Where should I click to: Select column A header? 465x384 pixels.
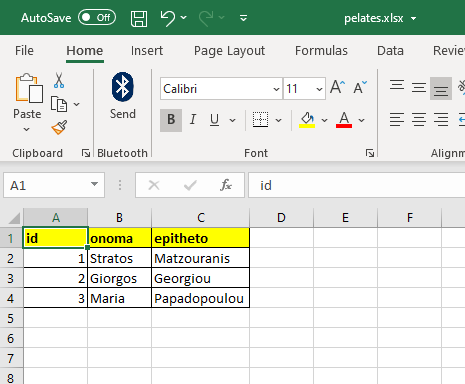[x=56, y=218]
